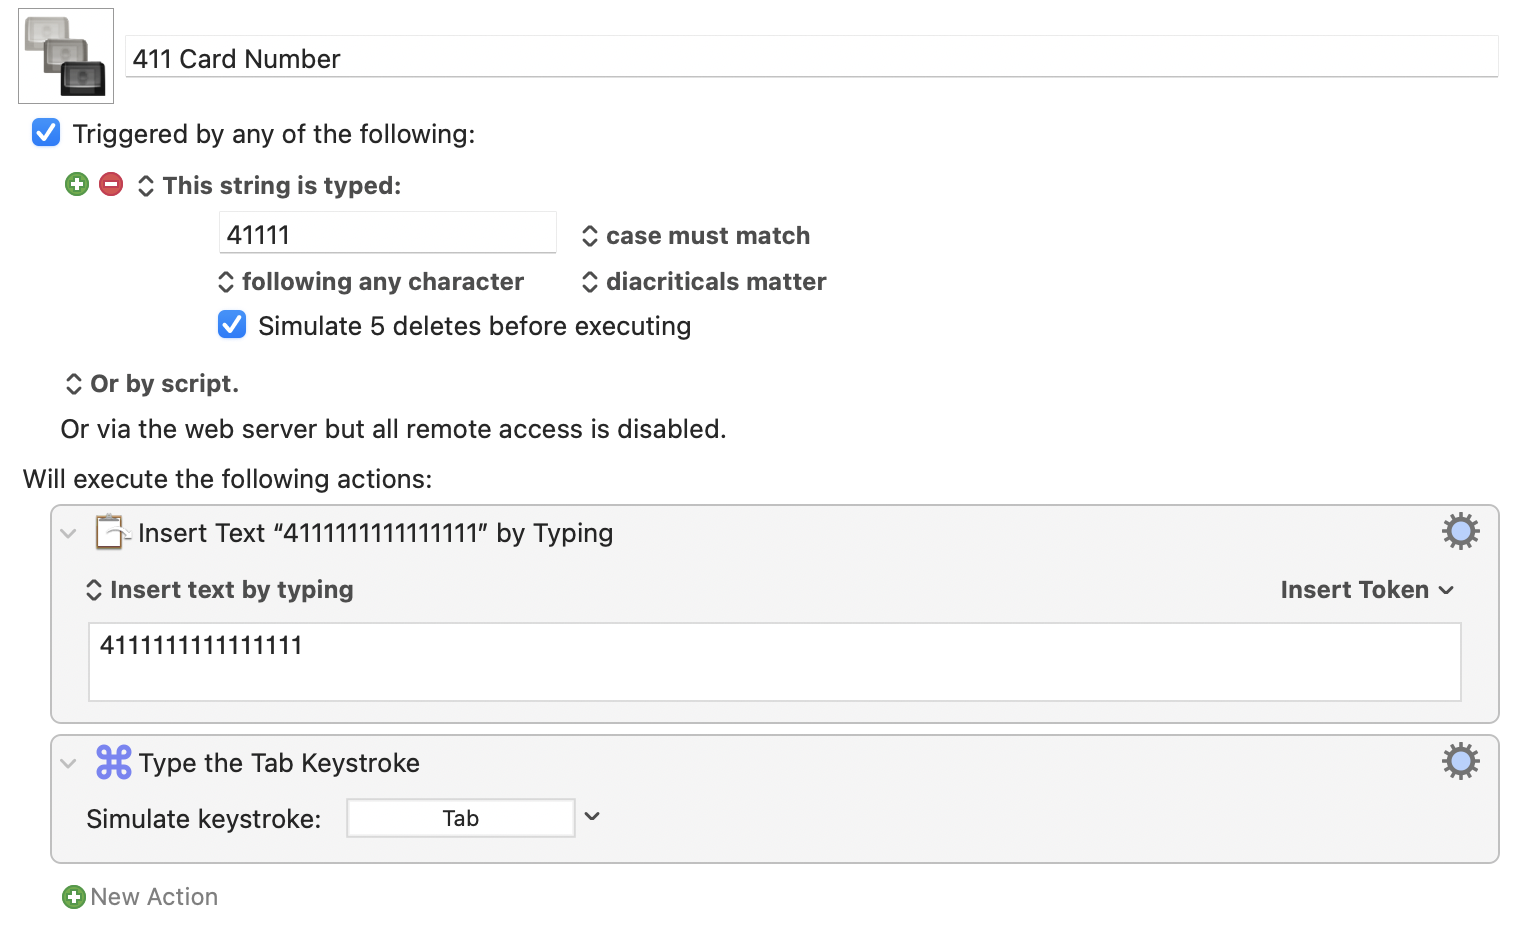Click New Action to add an action

coord(153,897)
